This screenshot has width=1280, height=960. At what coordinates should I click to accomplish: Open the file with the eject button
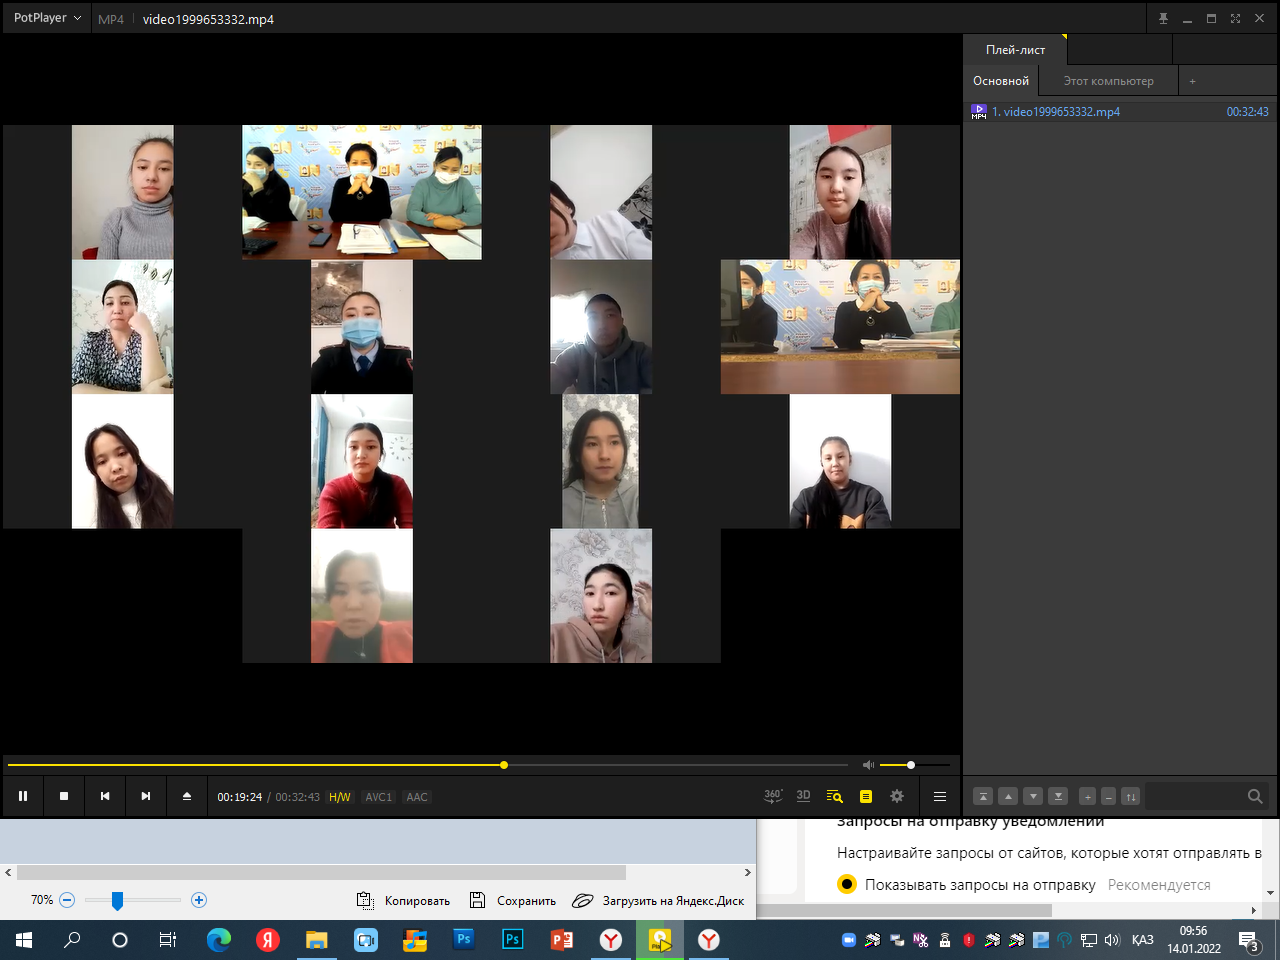click(186, 796)
